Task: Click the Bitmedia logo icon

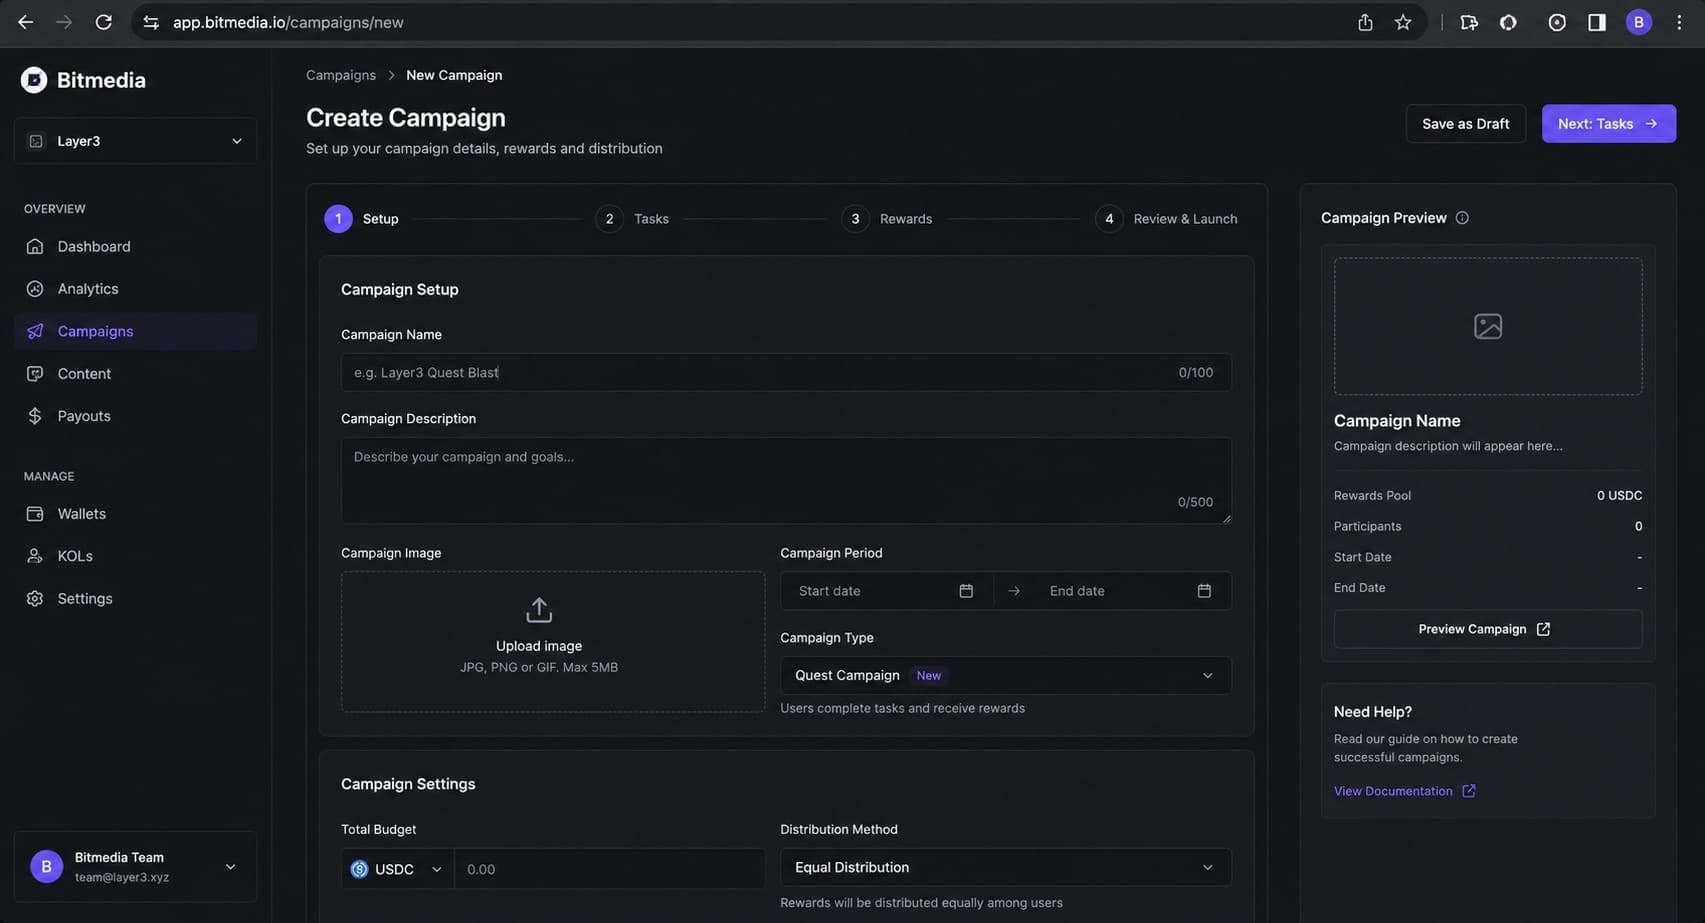Action: pos(34,80)
